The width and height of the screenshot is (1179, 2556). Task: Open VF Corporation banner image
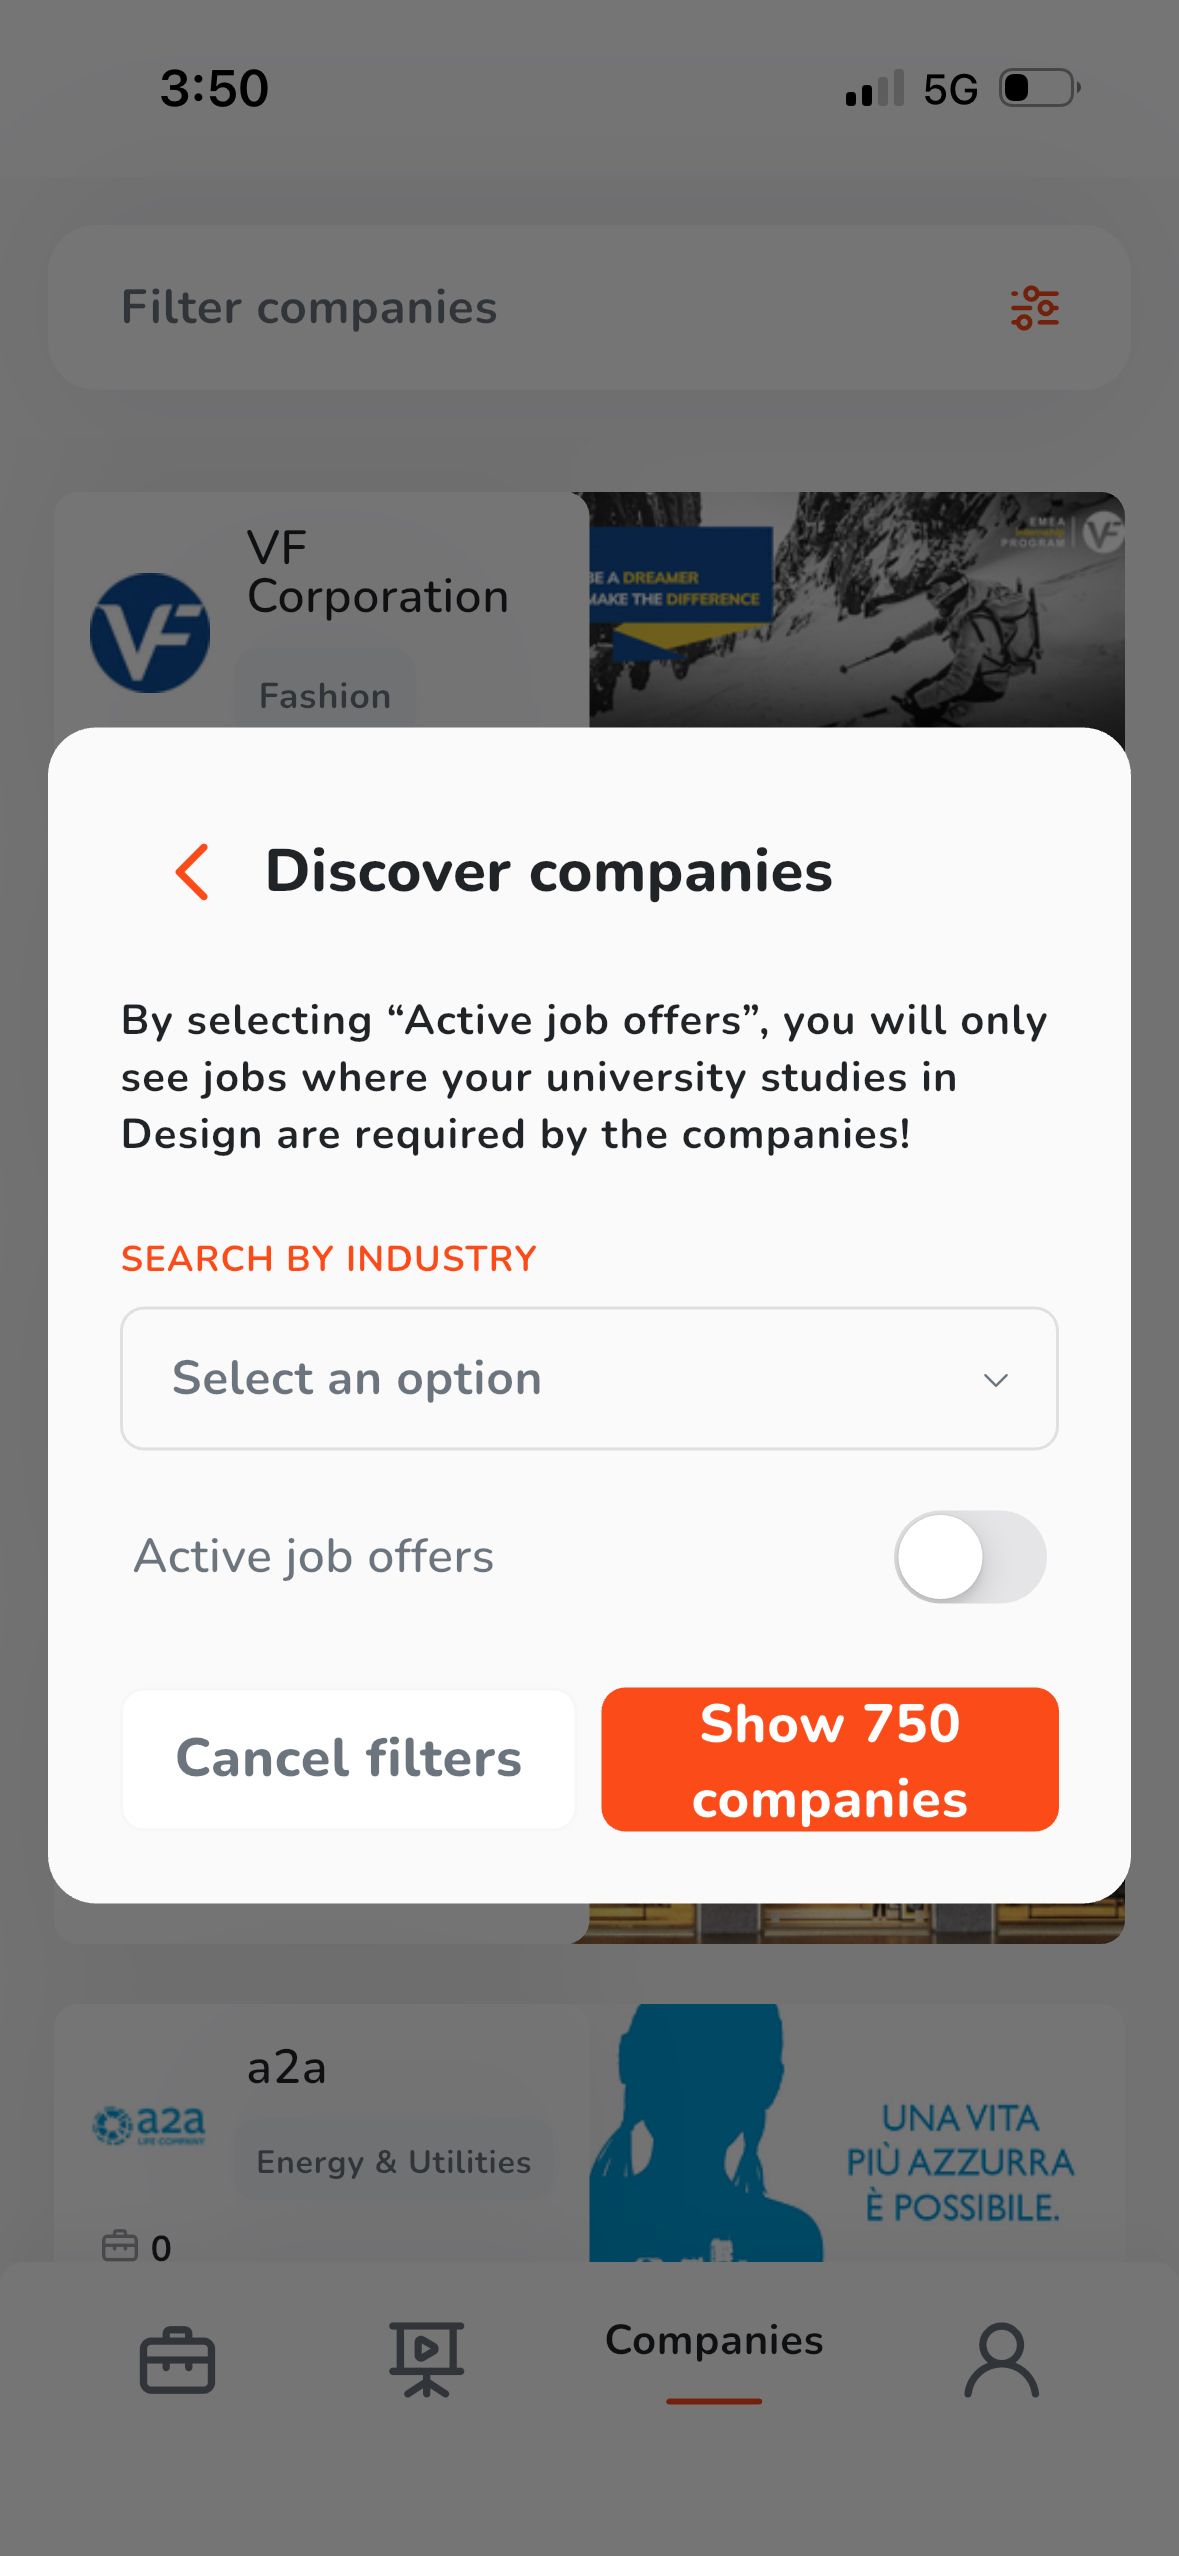pos(856,610)
